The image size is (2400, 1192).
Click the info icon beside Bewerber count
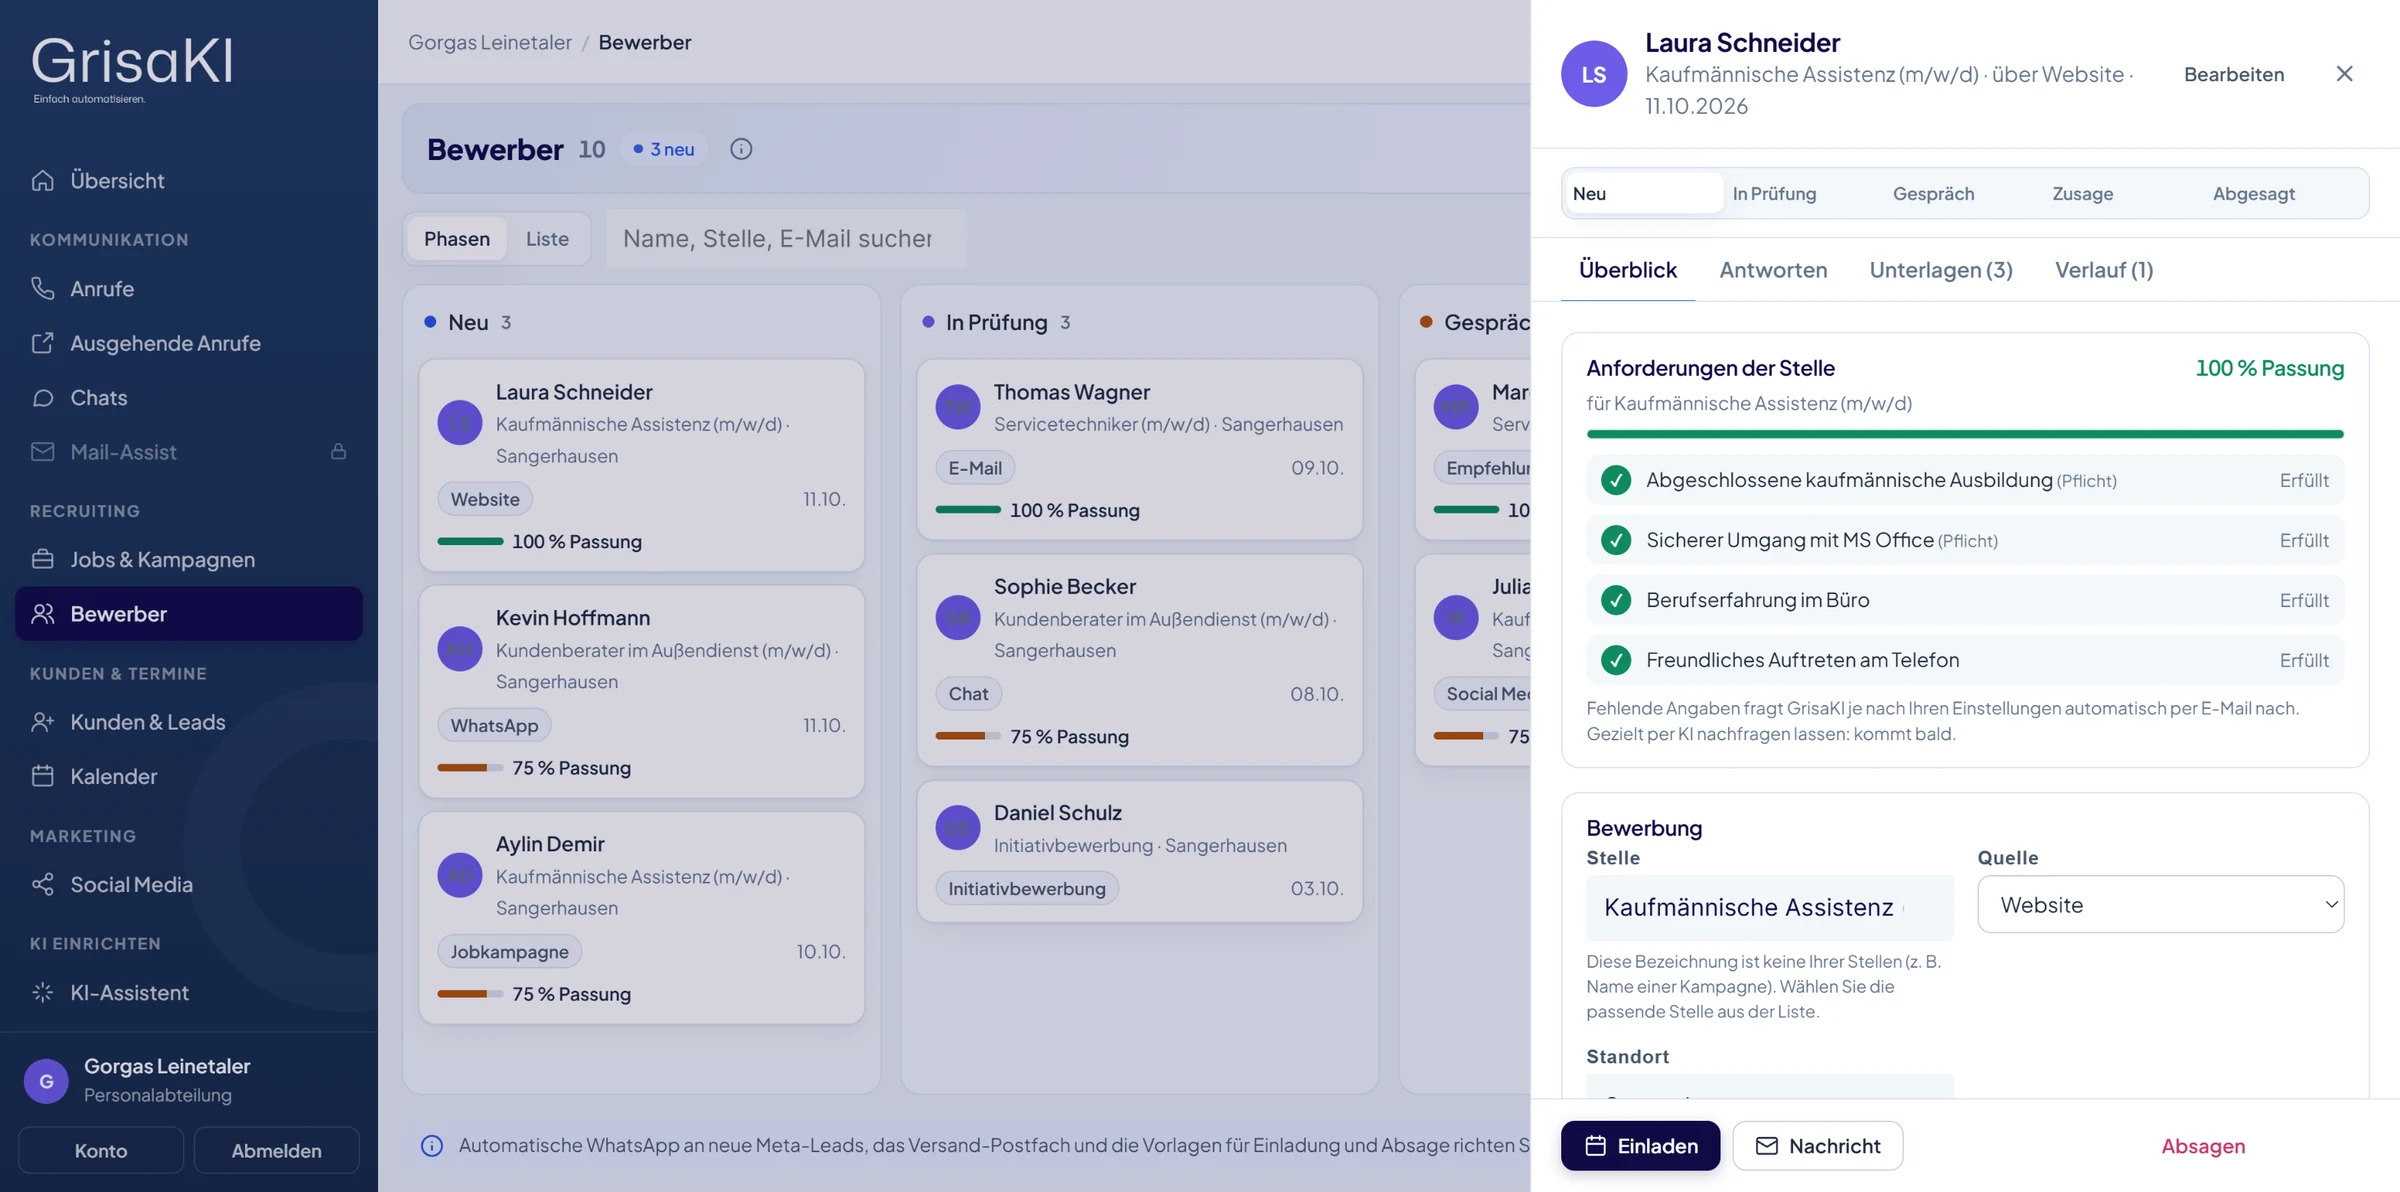point(741,149)
